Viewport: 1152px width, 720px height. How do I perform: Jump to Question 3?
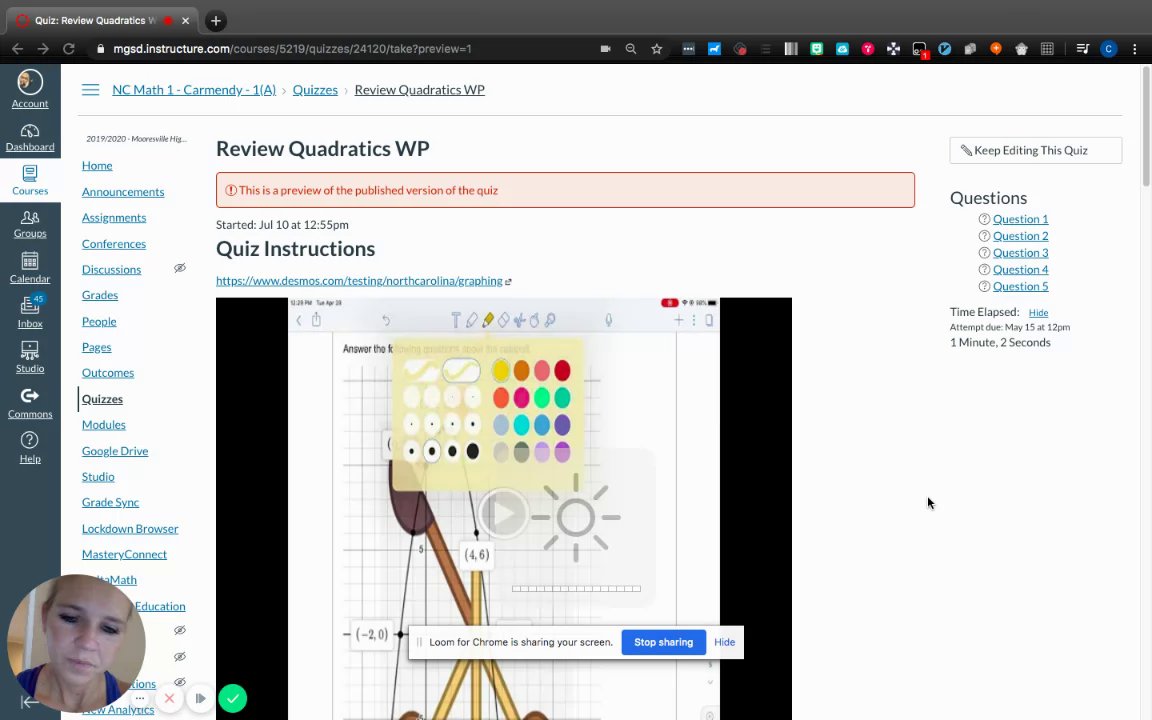(x=1020, y=253)
